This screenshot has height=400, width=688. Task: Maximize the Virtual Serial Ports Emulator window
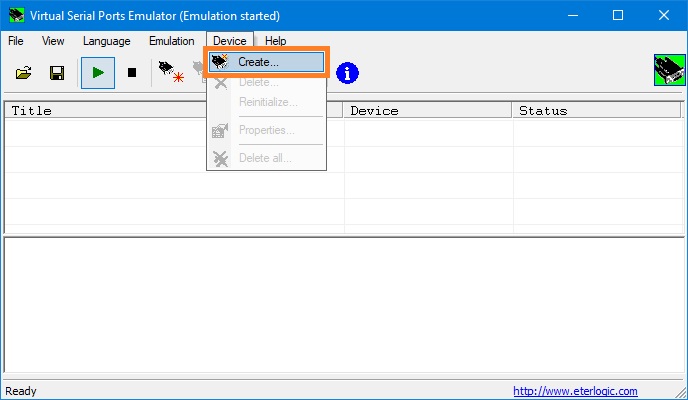click(618, 15)
